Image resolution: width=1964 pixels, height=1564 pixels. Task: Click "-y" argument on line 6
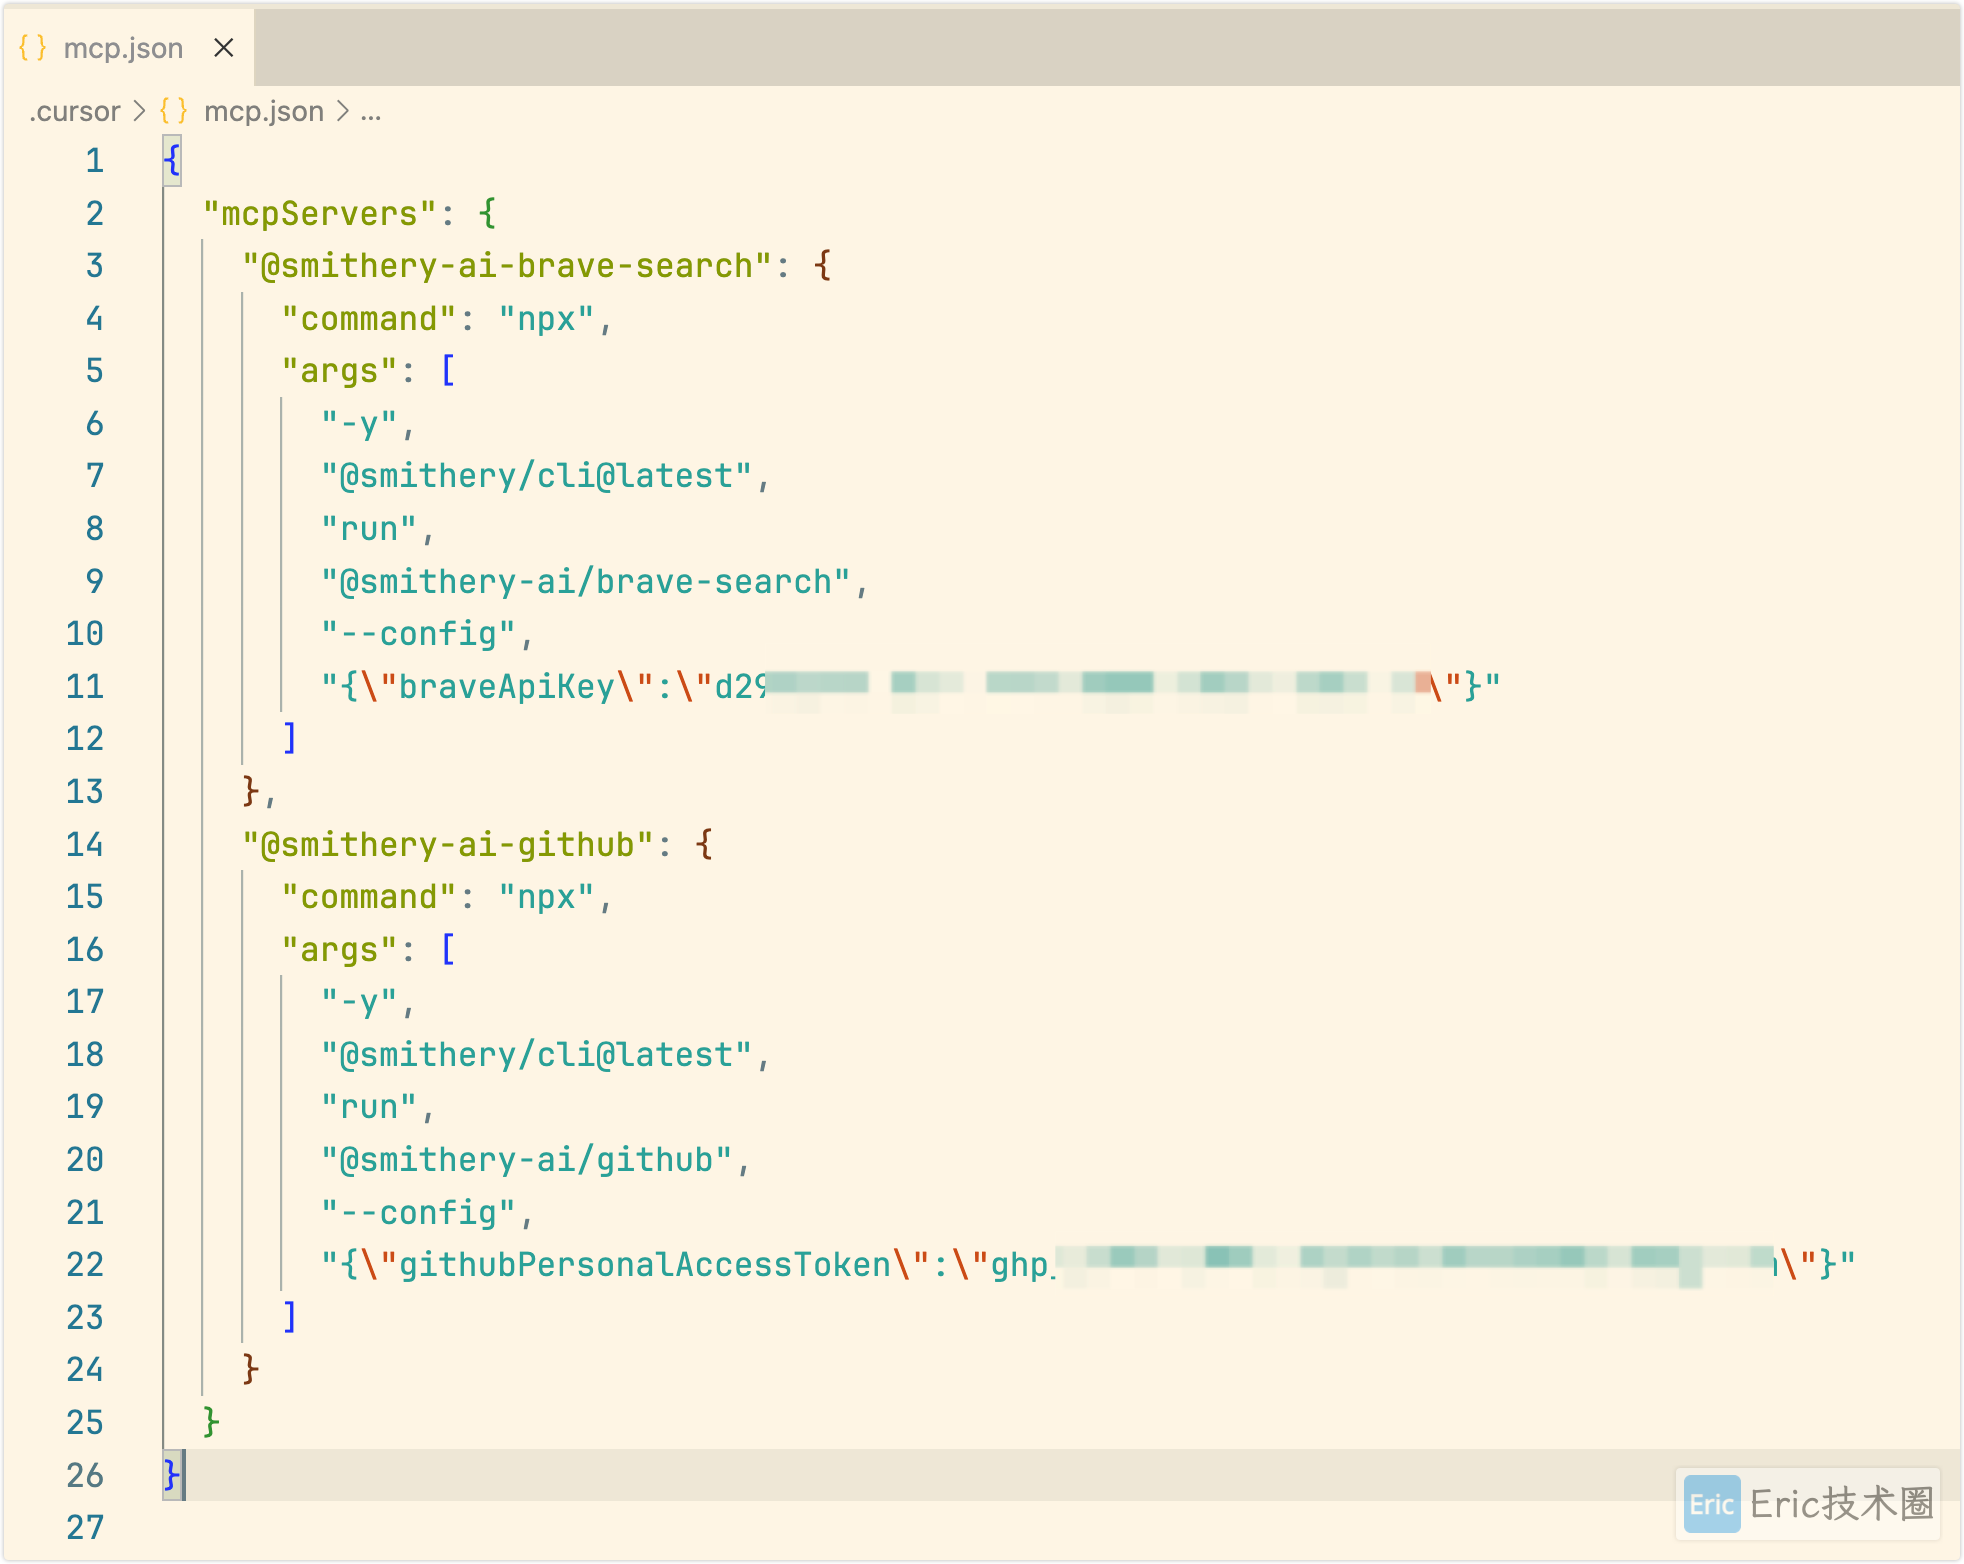coord(359,424)
